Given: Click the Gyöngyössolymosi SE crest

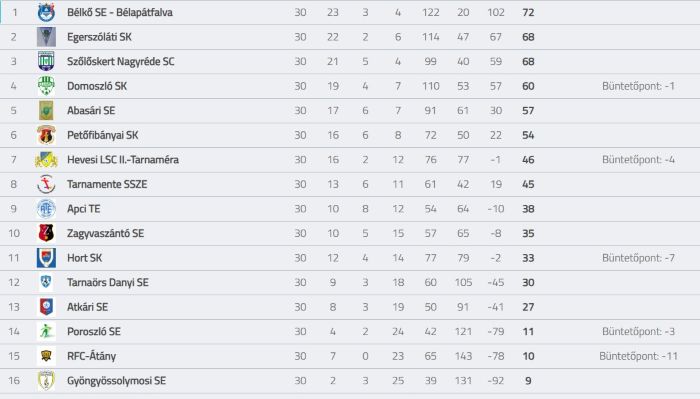Looking at the screenshot, I should (x=46, y=380).
